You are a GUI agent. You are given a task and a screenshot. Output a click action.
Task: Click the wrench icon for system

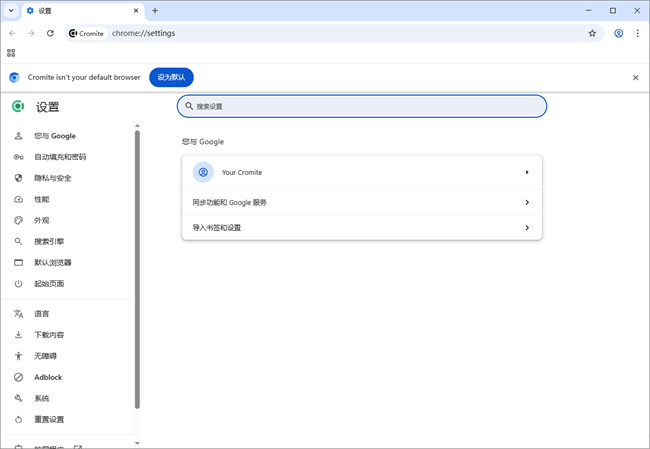(18, 398)
